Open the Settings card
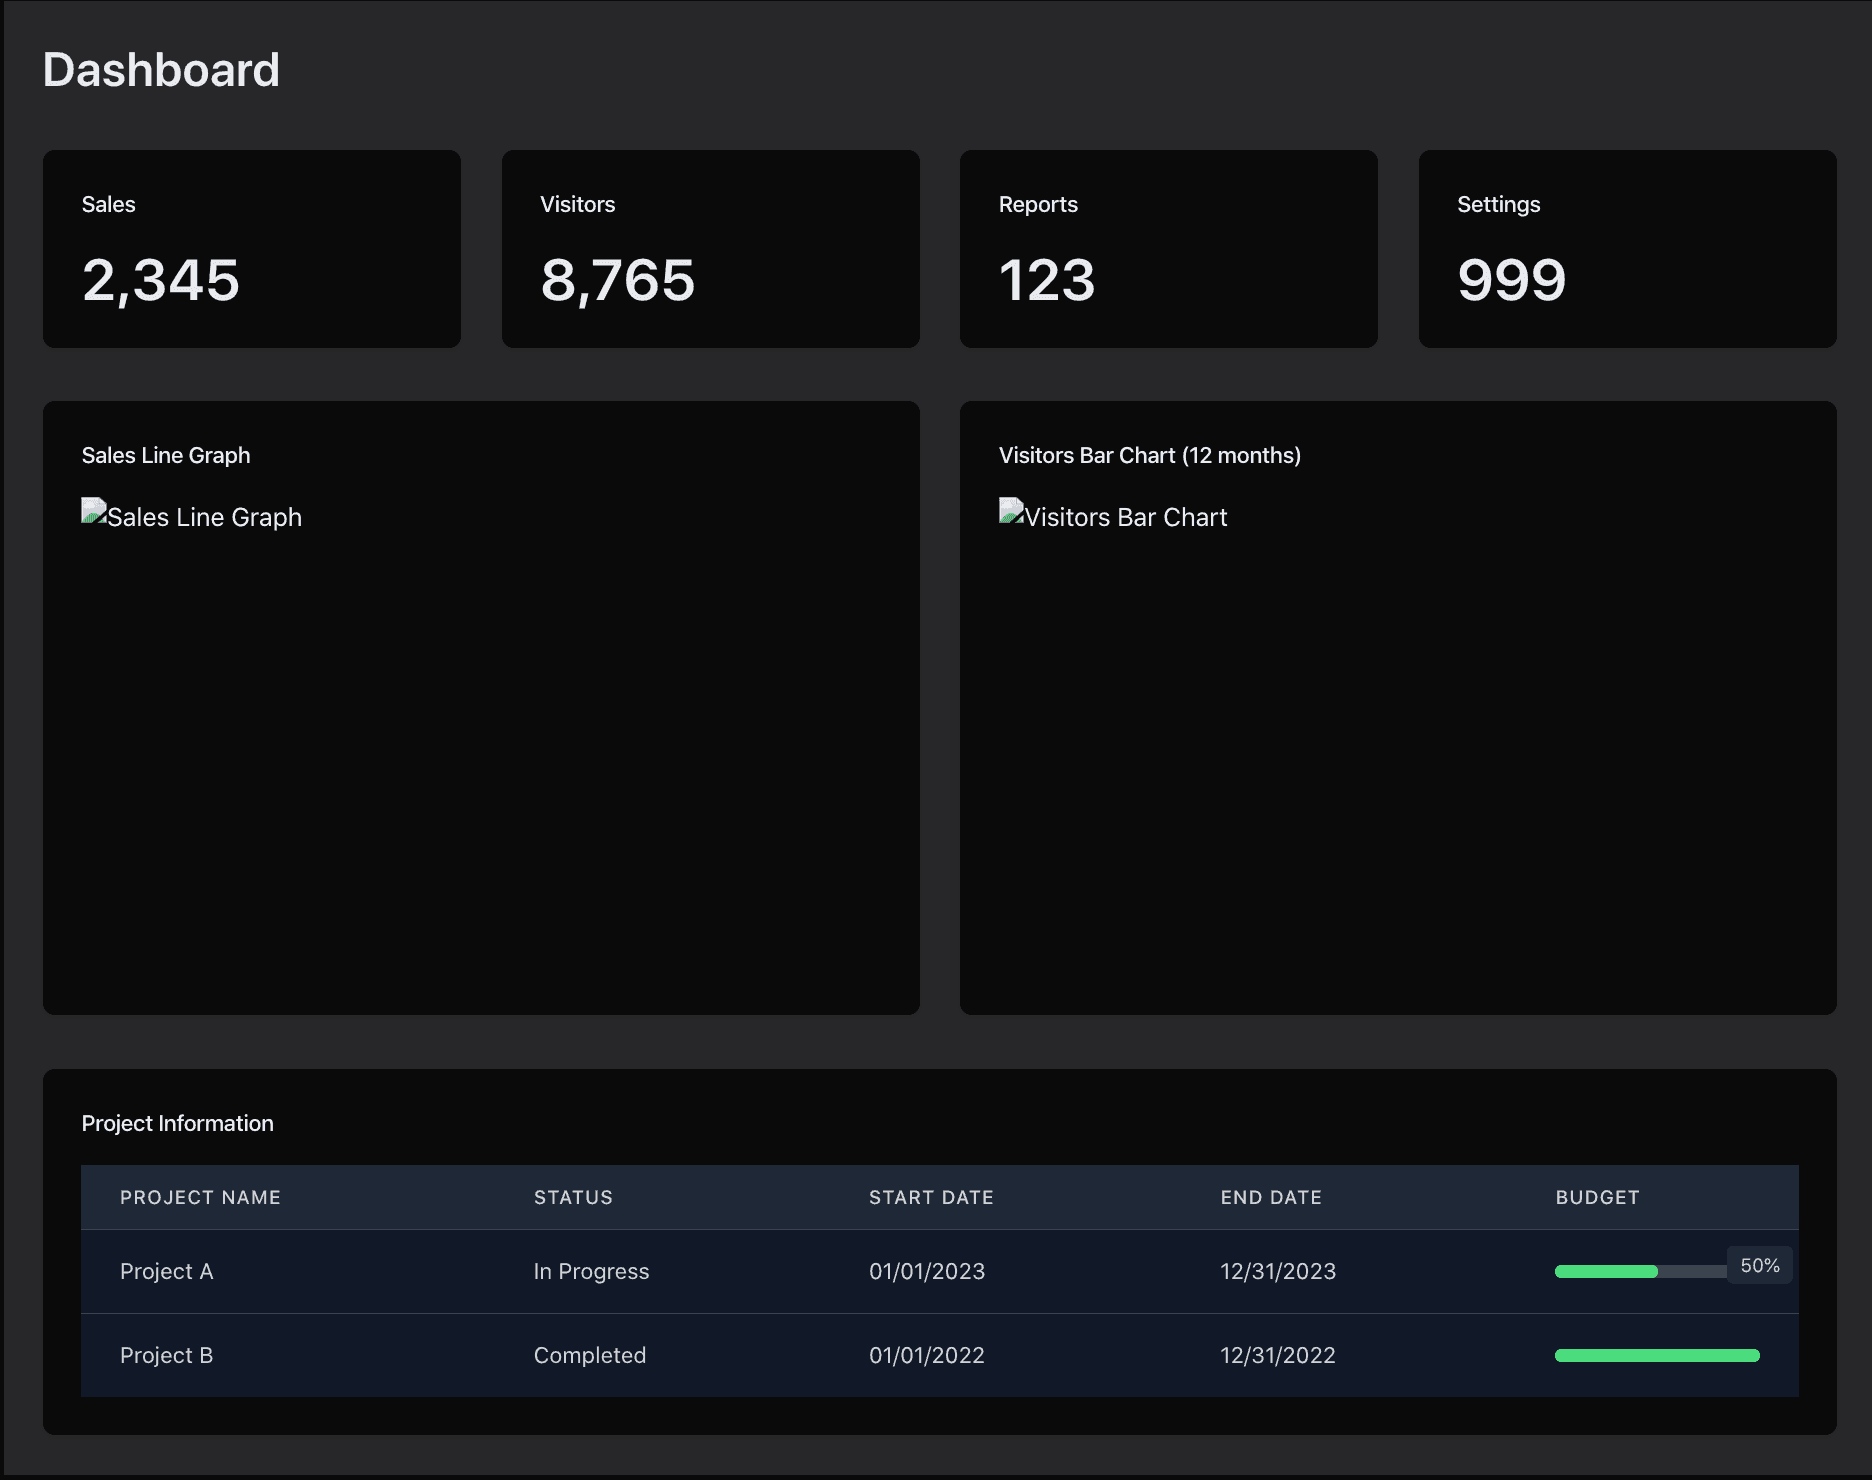 tap(1627, 248)
